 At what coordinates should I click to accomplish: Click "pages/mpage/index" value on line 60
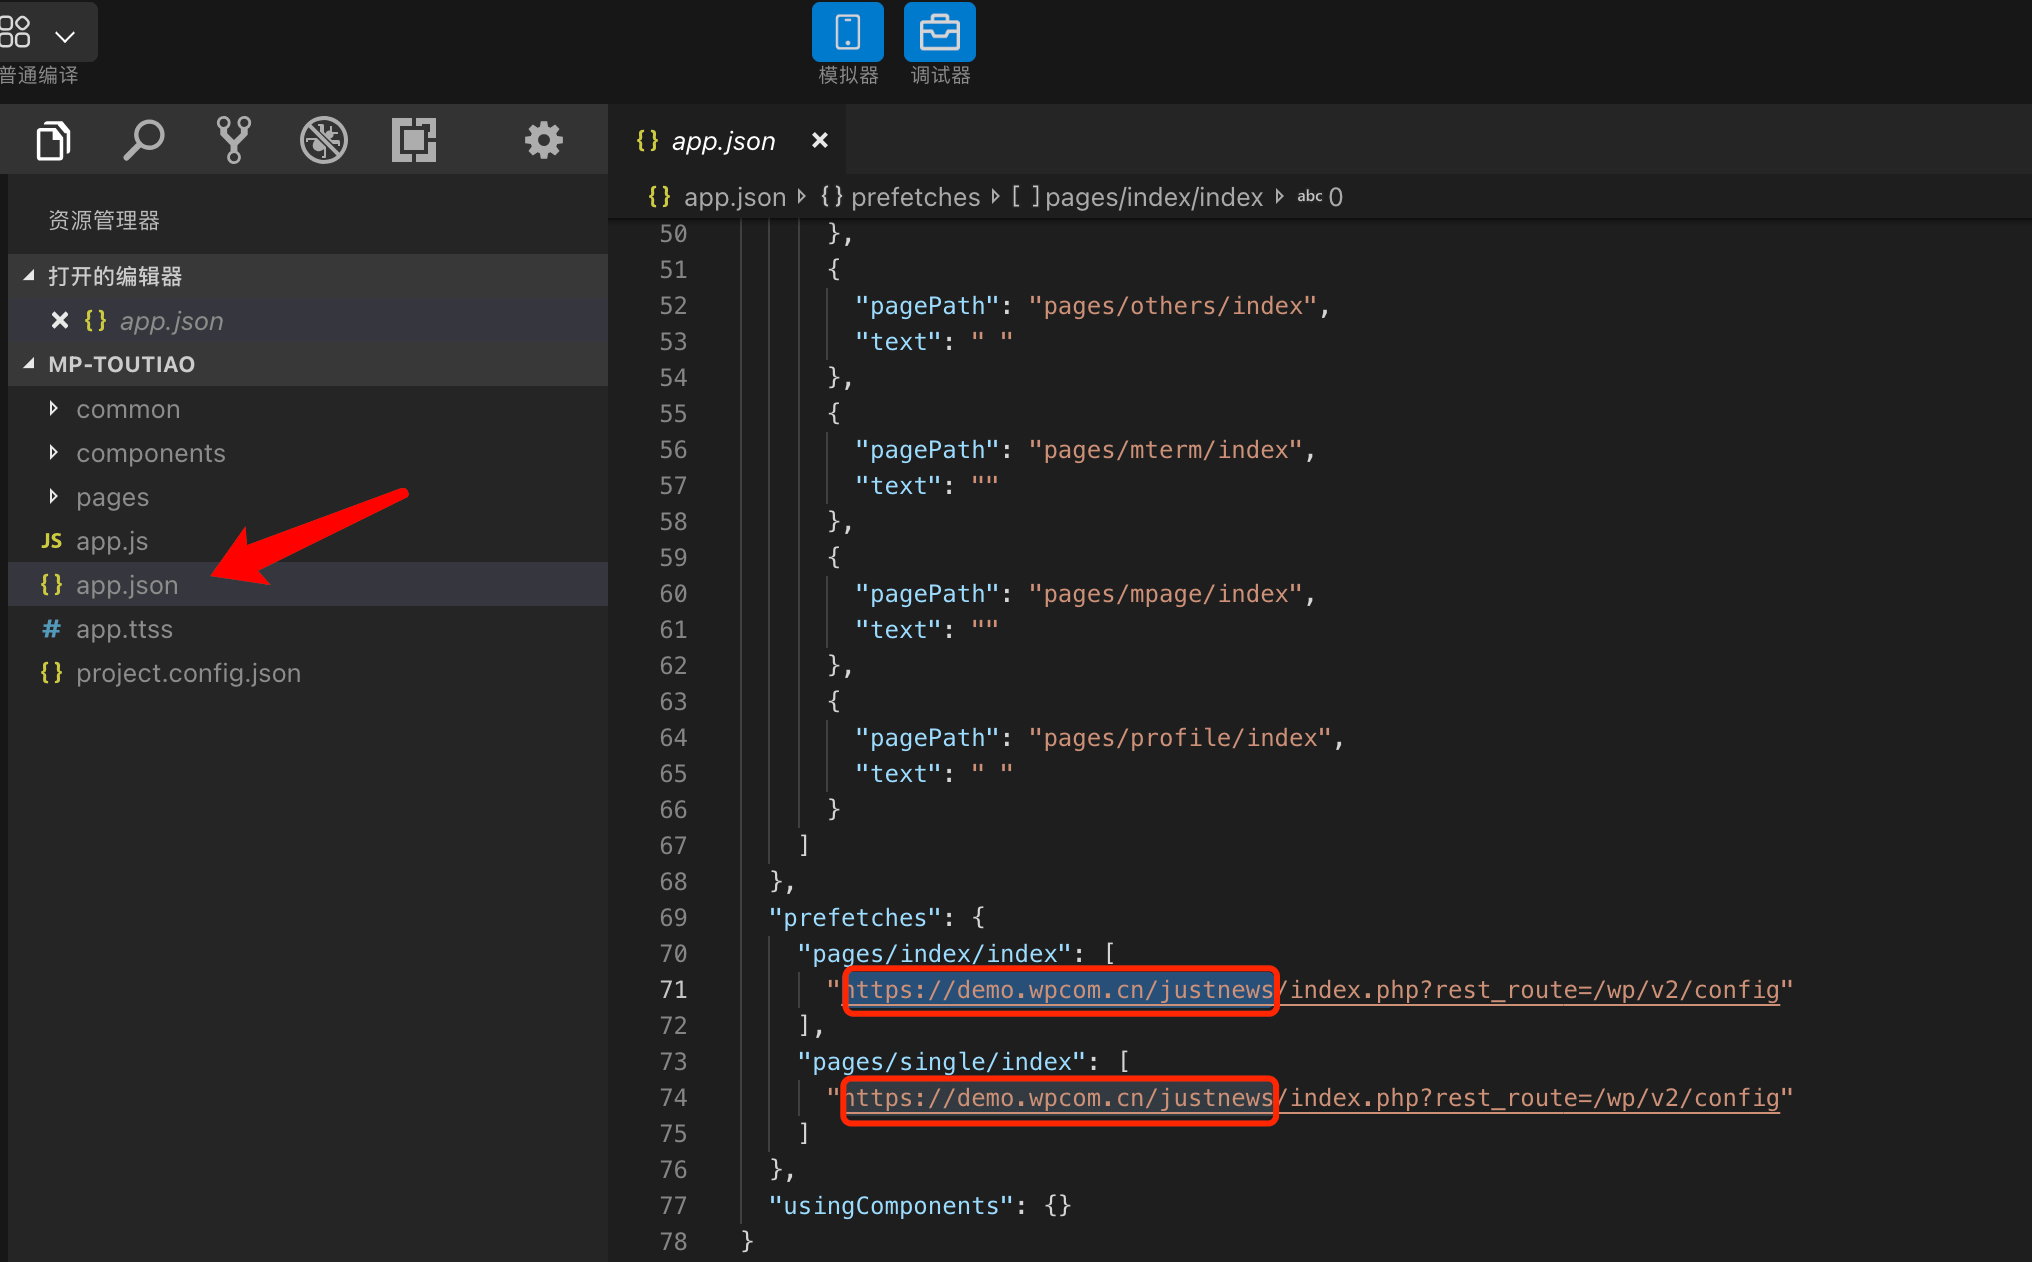(1166, 594)
